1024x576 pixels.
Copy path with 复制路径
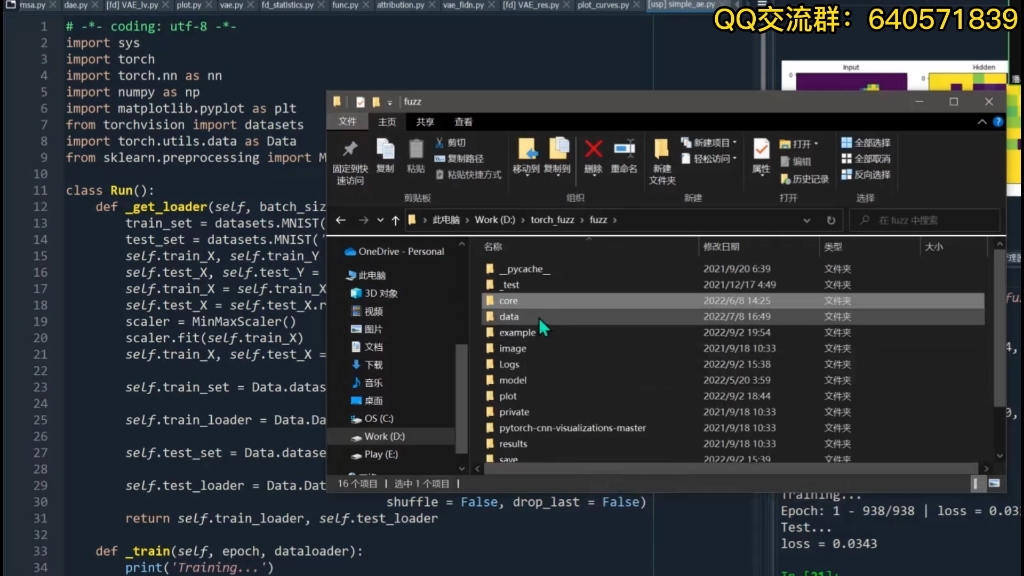click(459, 159)
